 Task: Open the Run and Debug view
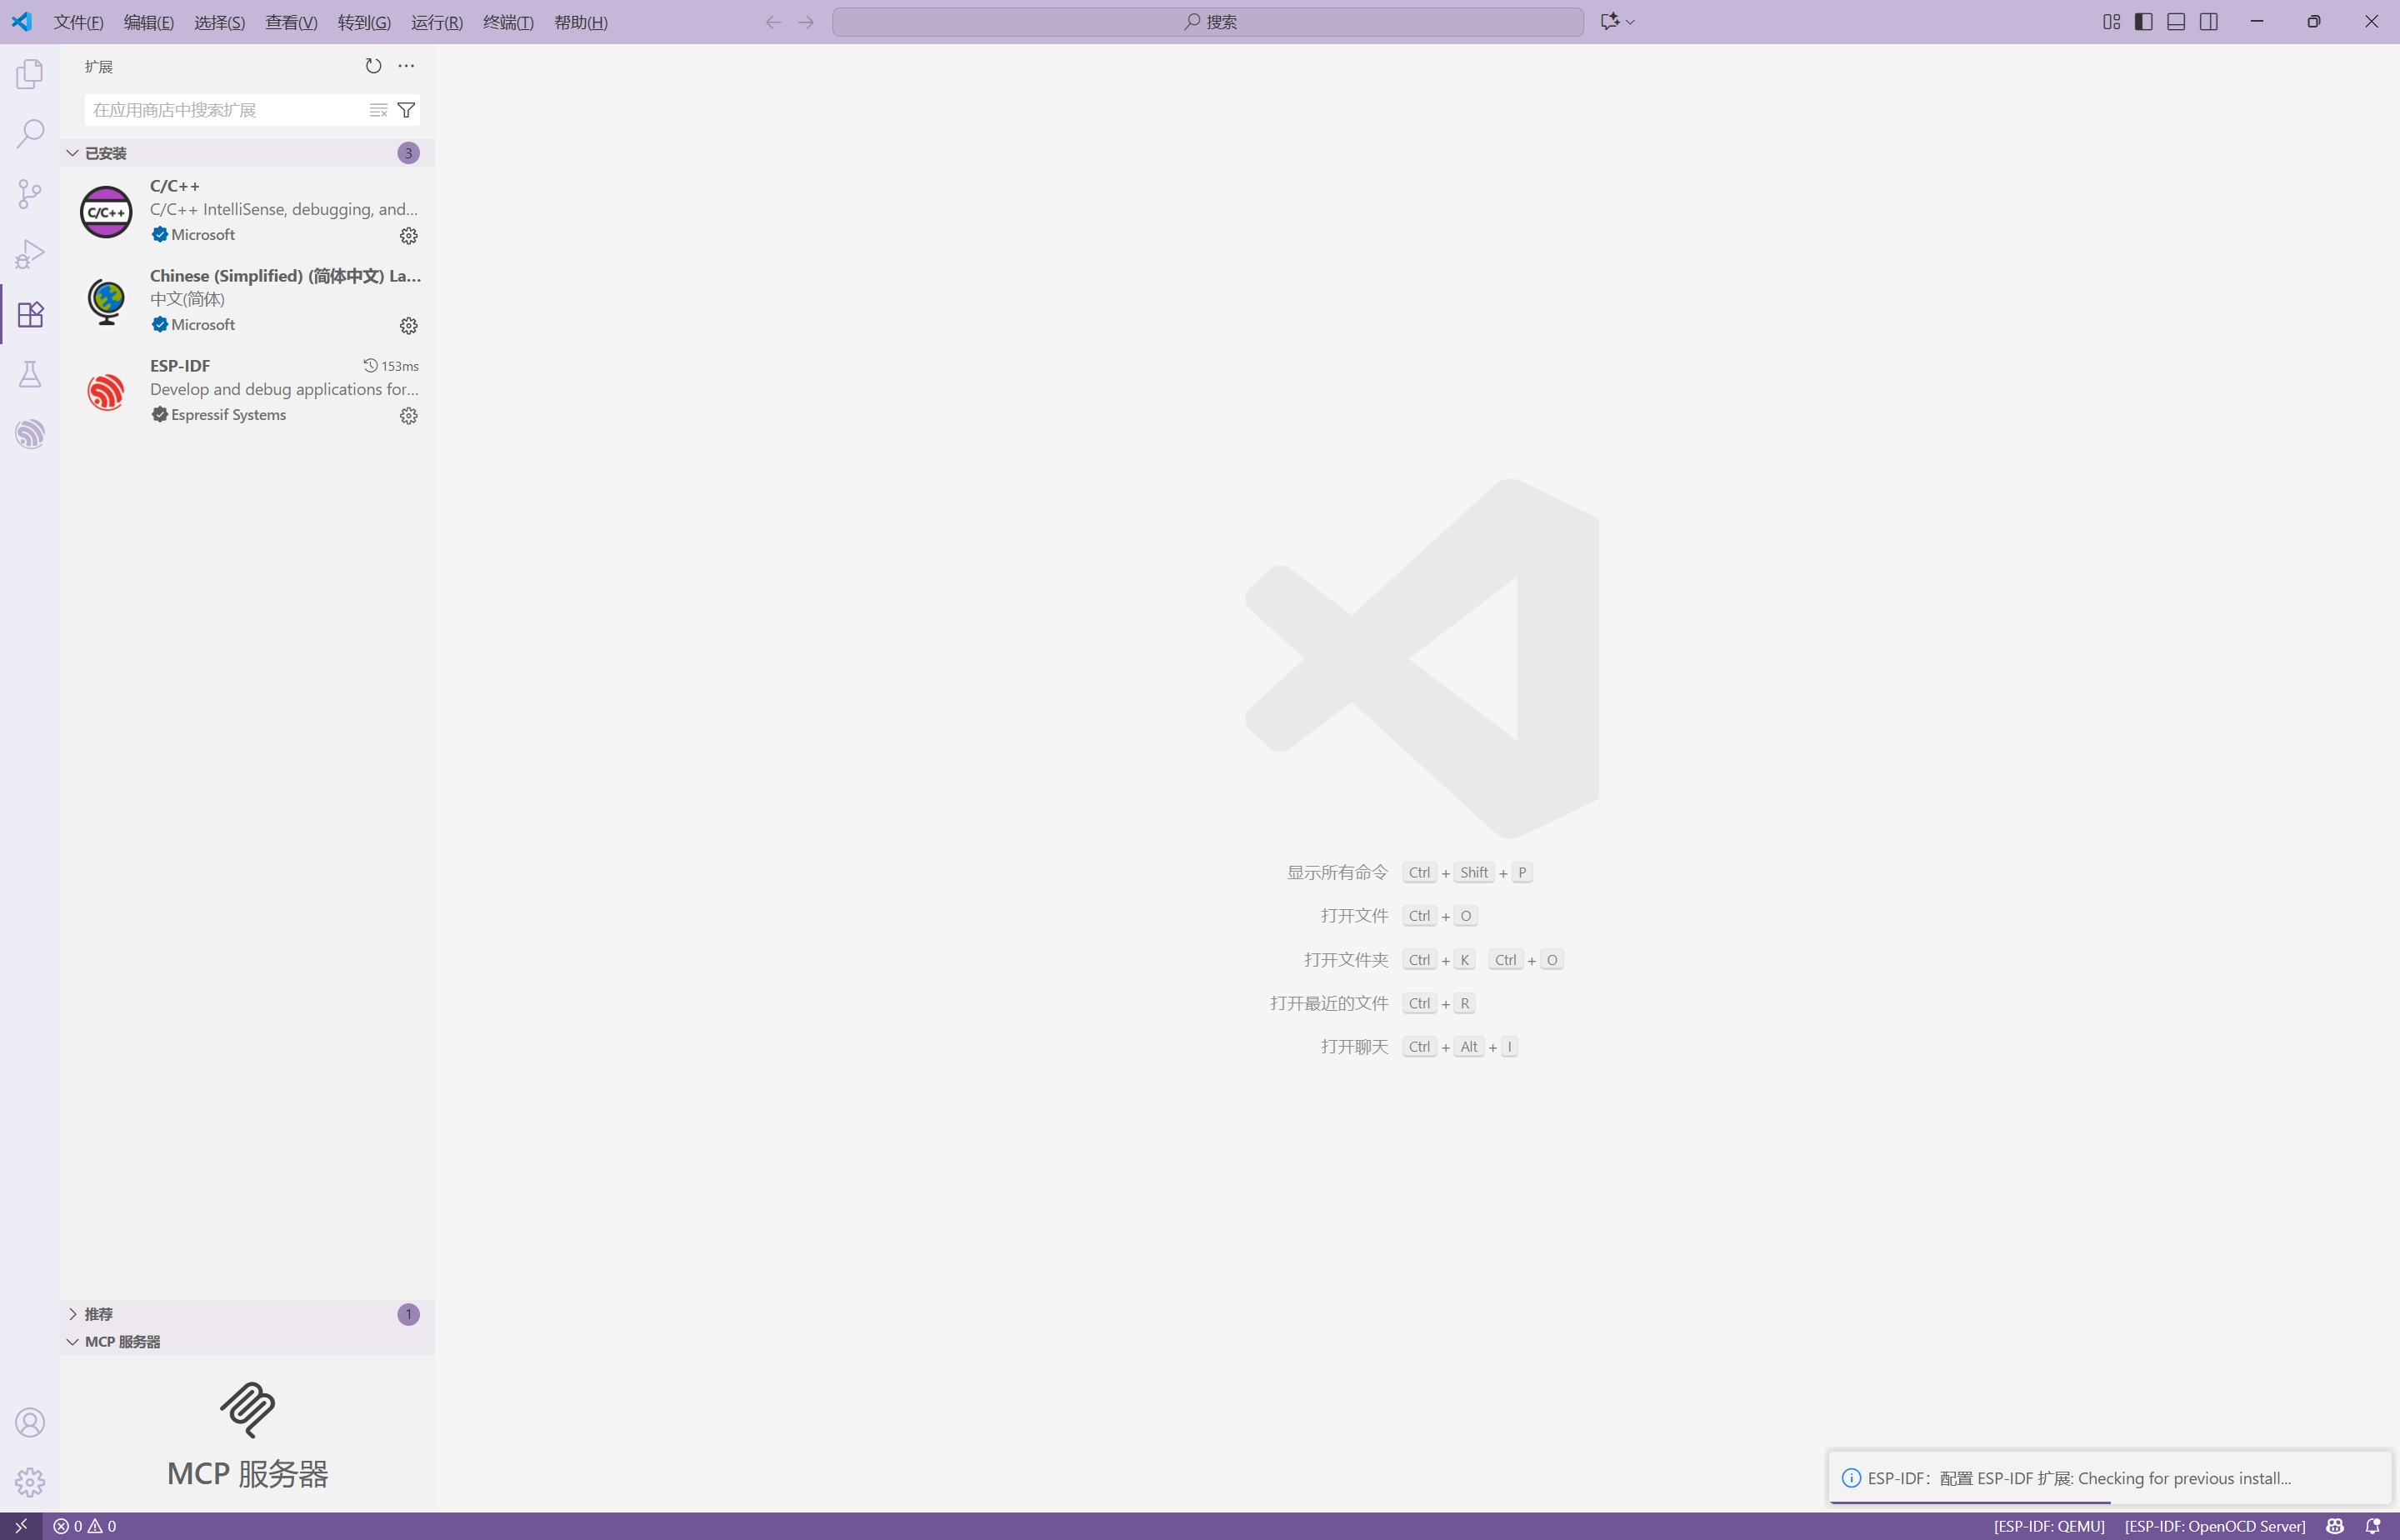click(30, 254)
